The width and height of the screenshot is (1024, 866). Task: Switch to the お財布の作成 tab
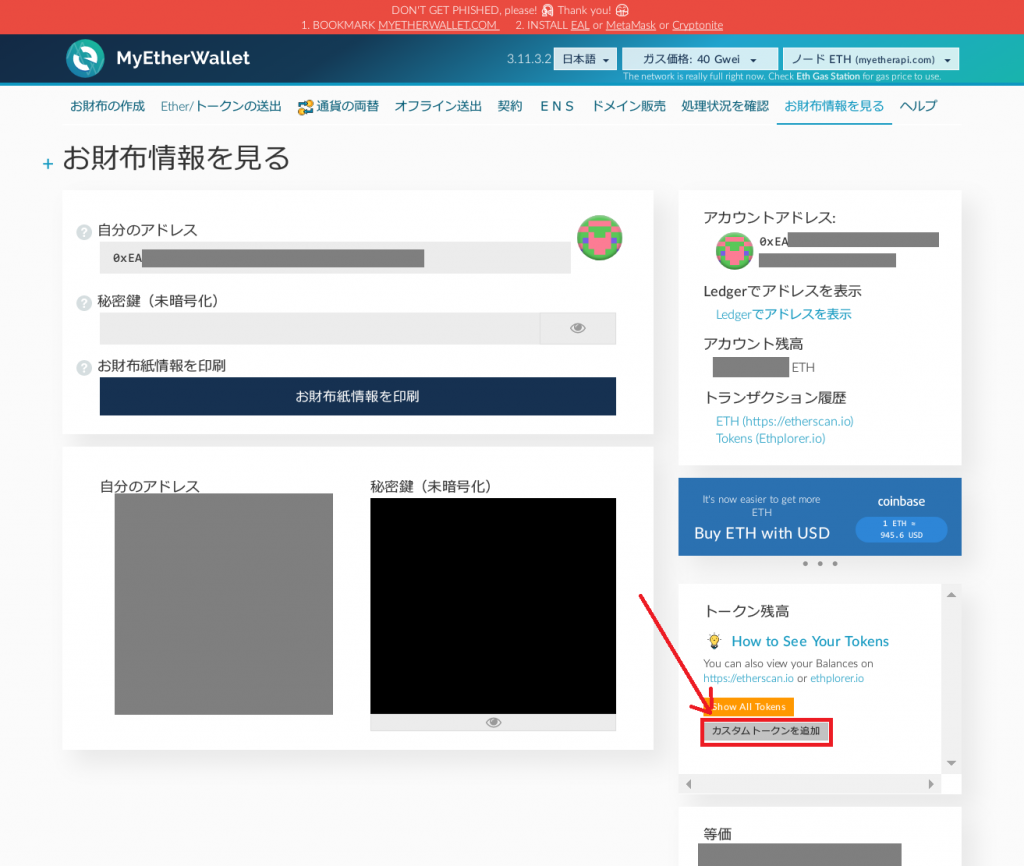[107, 105]
